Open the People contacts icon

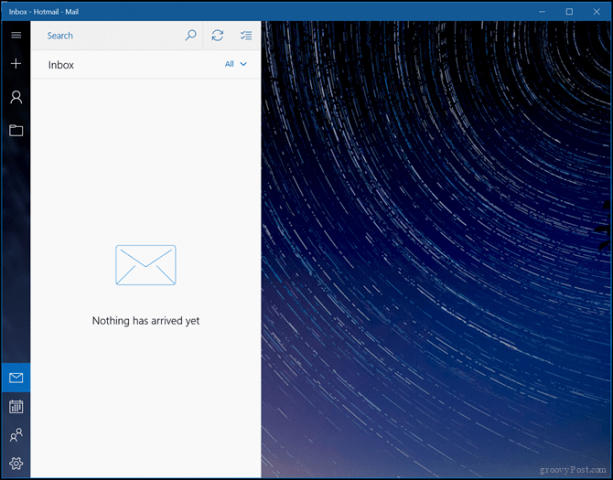16,435
